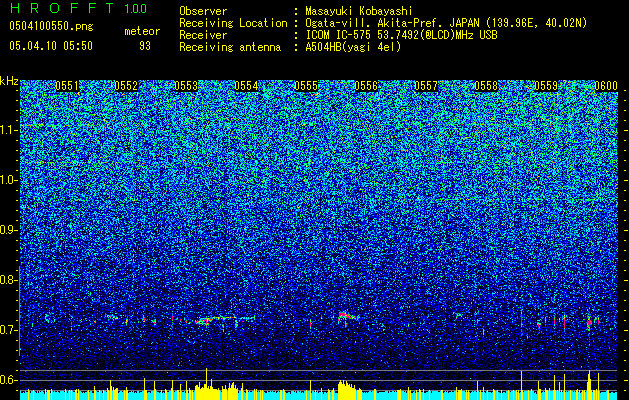Screen dimensions: 629x400
Task: Click the Observer label
Action: (203, 11)
